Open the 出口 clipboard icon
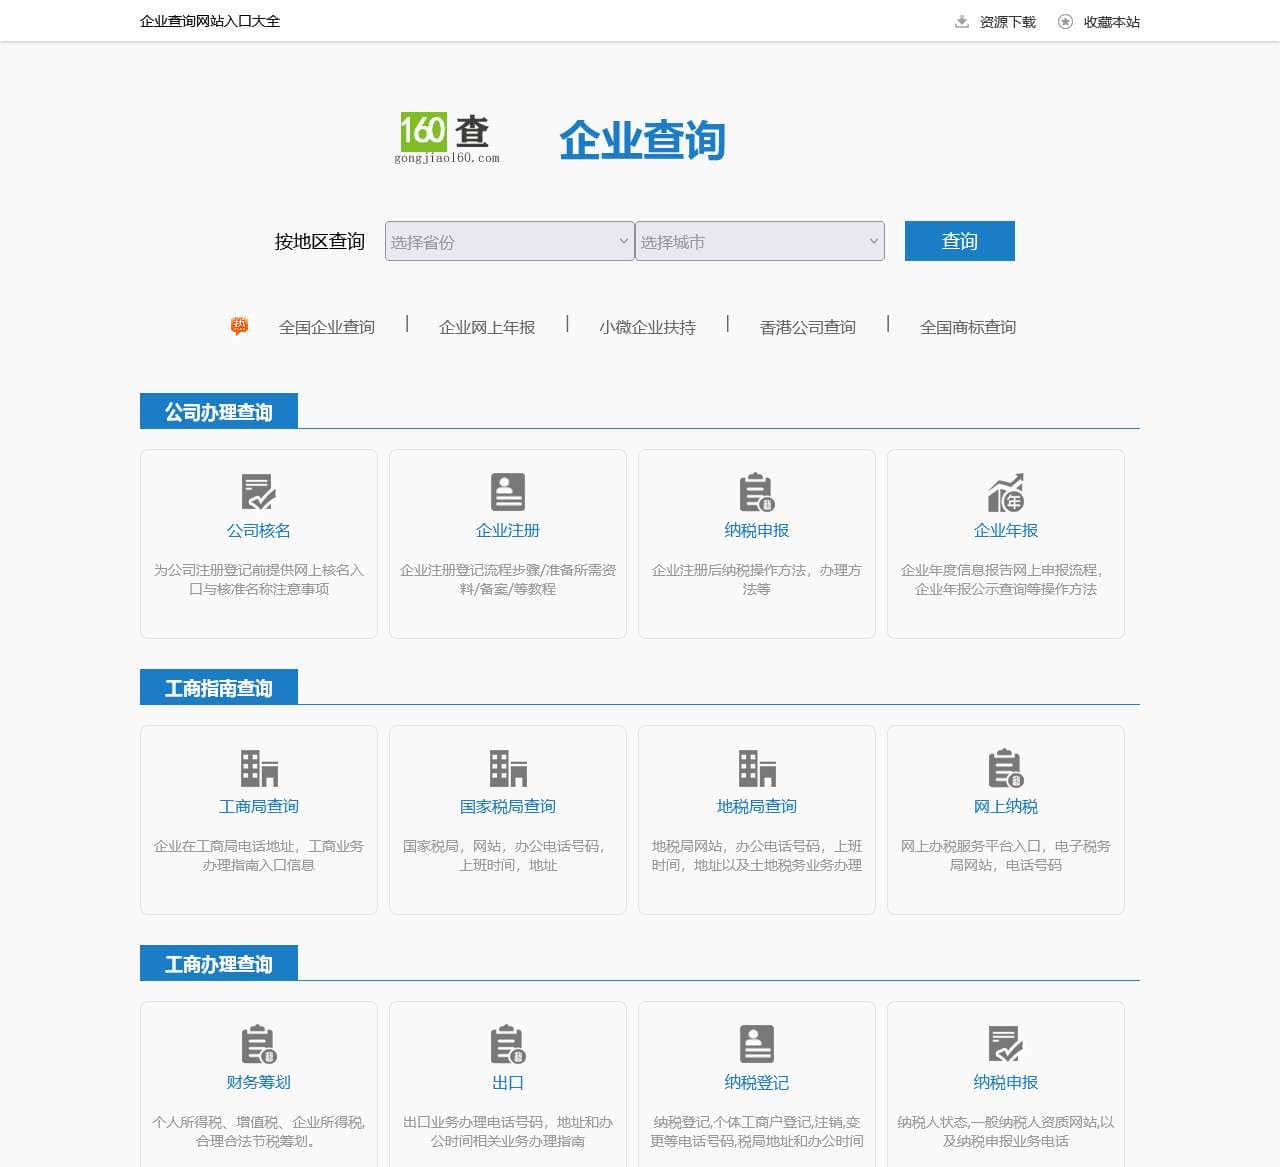 pos(507,1045)
